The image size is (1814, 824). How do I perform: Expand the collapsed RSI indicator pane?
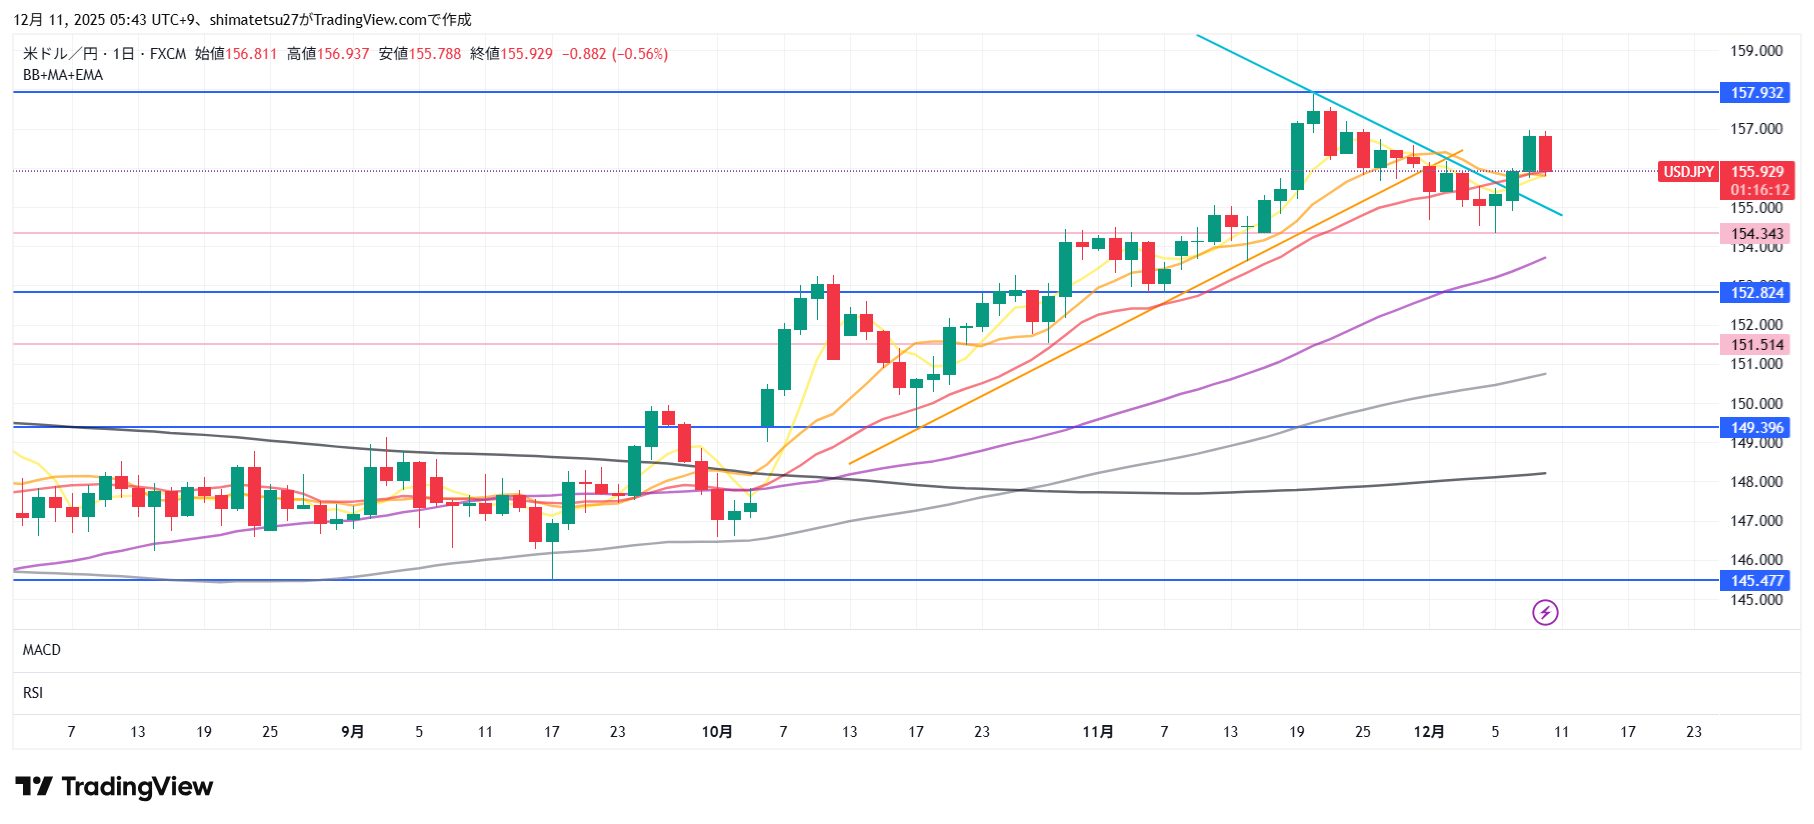[x=33, y=693]
